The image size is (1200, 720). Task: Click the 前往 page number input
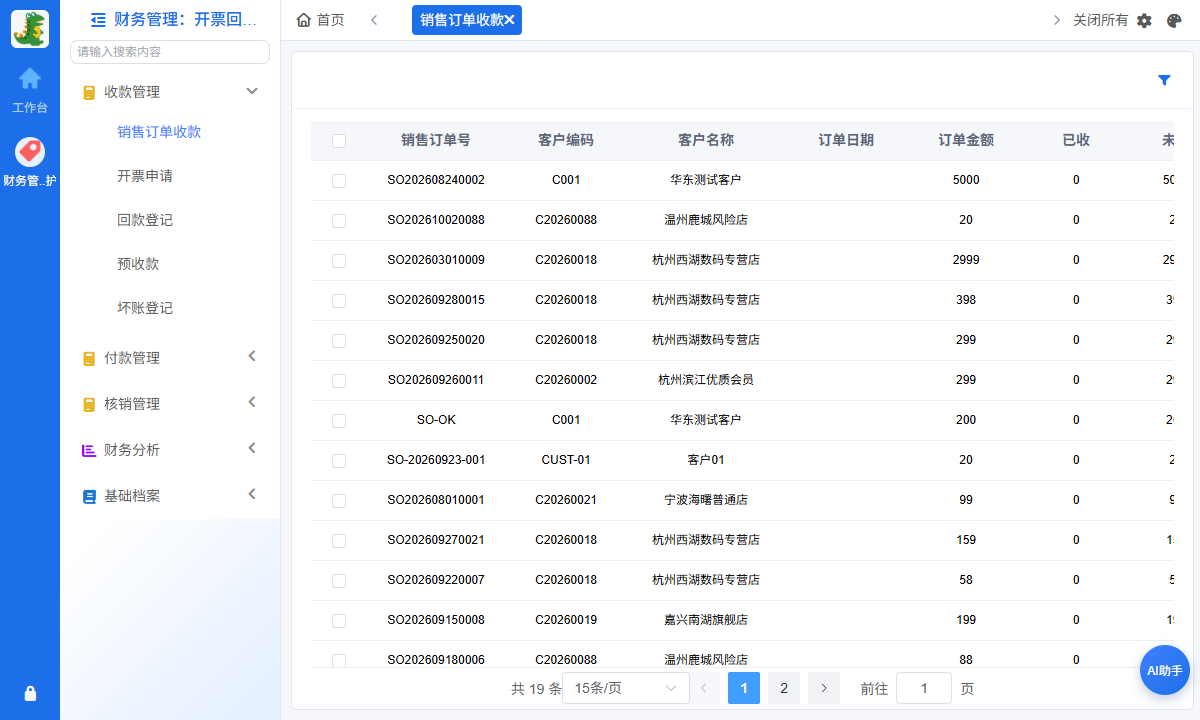pyautogui.click(x=924, y=688)
